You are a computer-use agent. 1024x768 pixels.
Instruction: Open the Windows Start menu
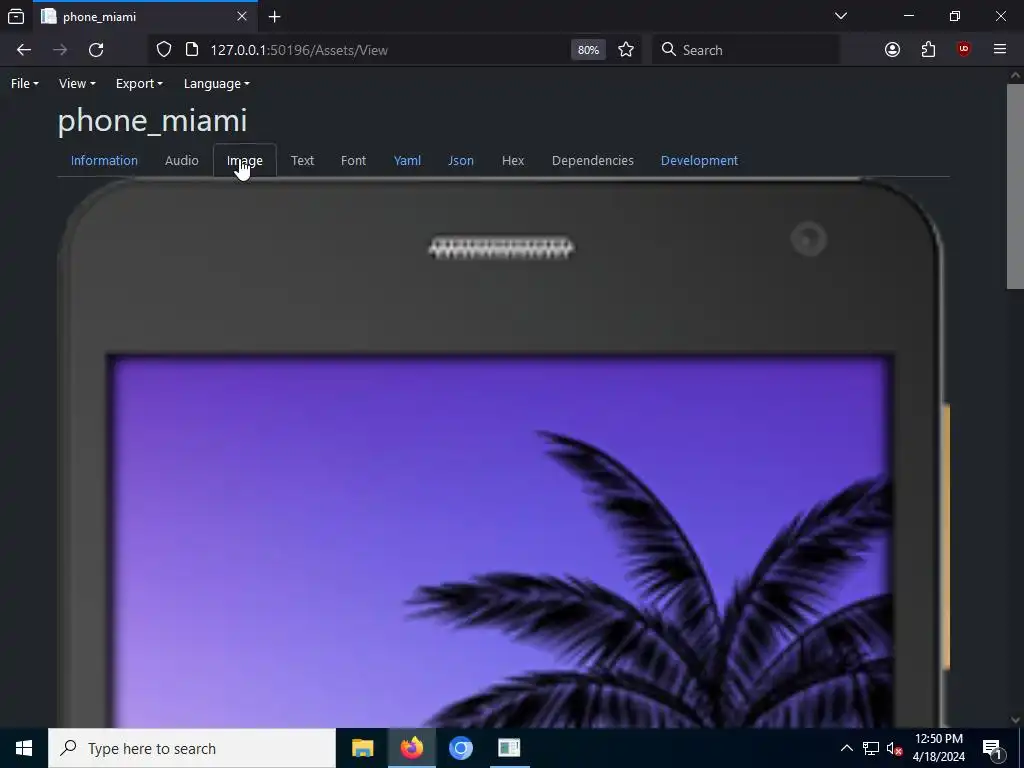pos(24,748)
